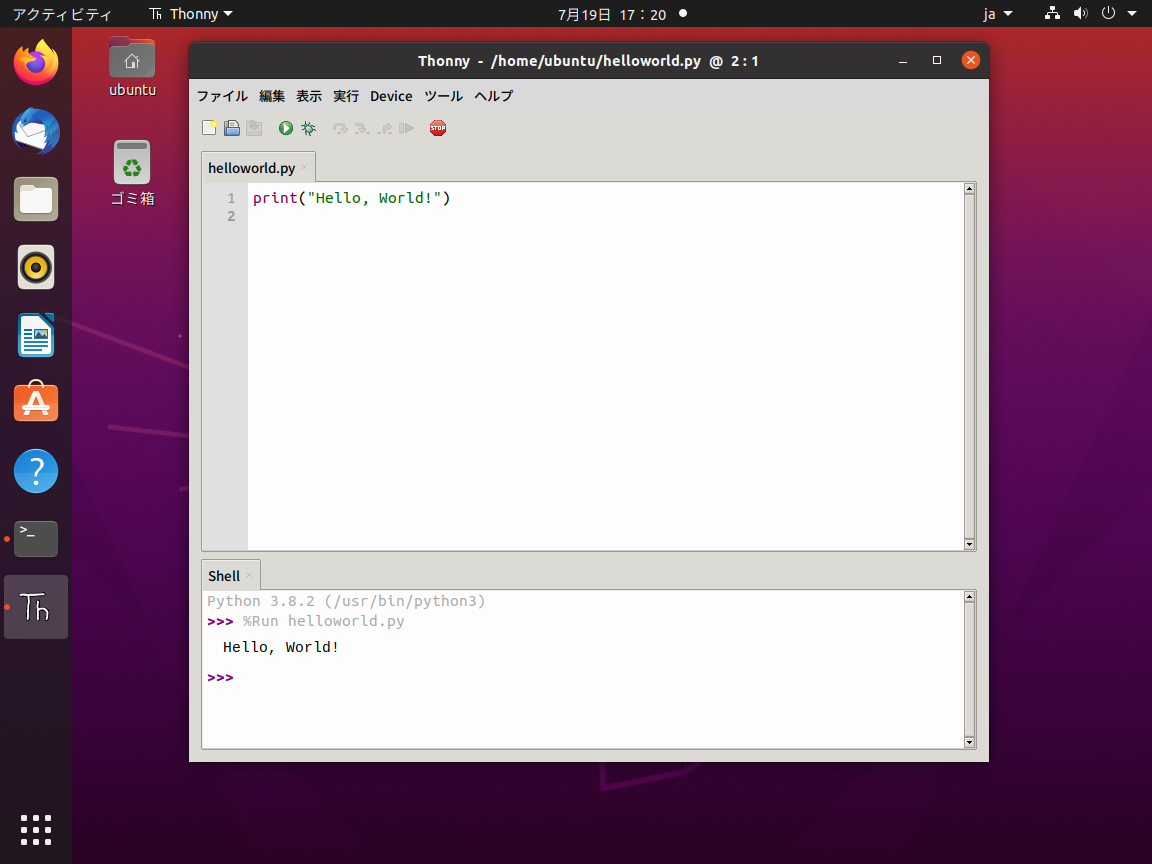Open the 実行 menu
The width and height of the screenshot is (1152, 864).
point(346,96)
